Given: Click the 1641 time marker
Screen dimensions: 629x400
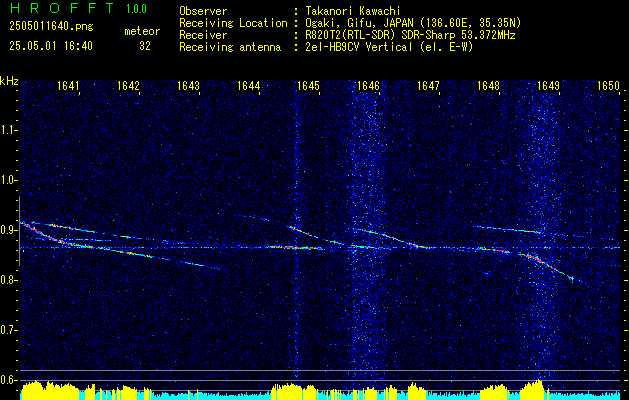Looking at the screenshot, I should coord(68,86).
